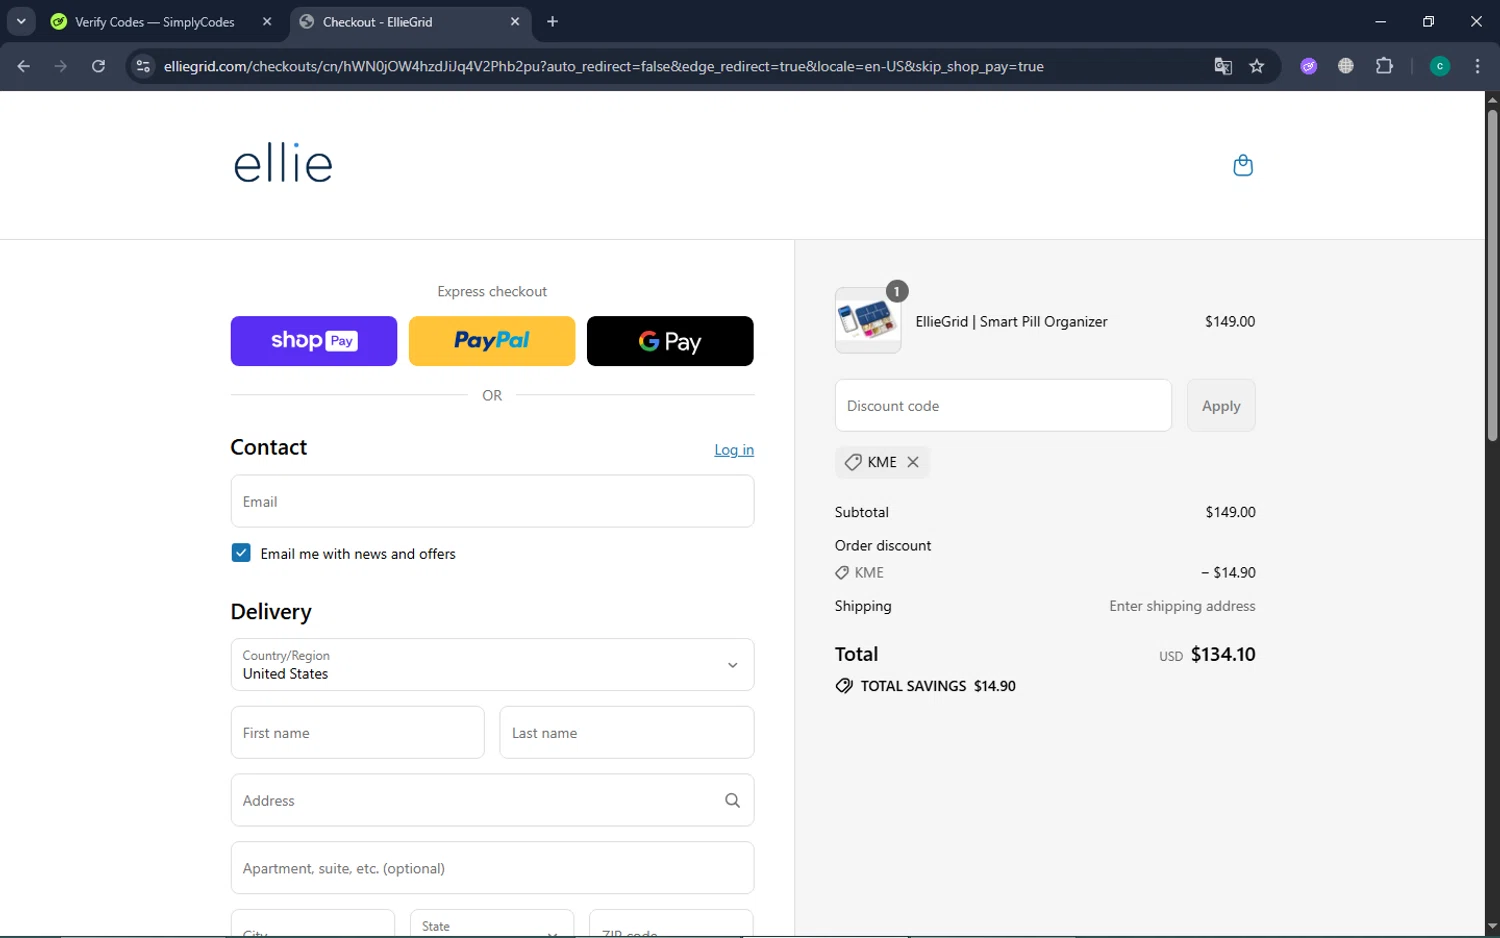
Task: Click the globe extension icon in toolbar
Action: [1346, 66]
